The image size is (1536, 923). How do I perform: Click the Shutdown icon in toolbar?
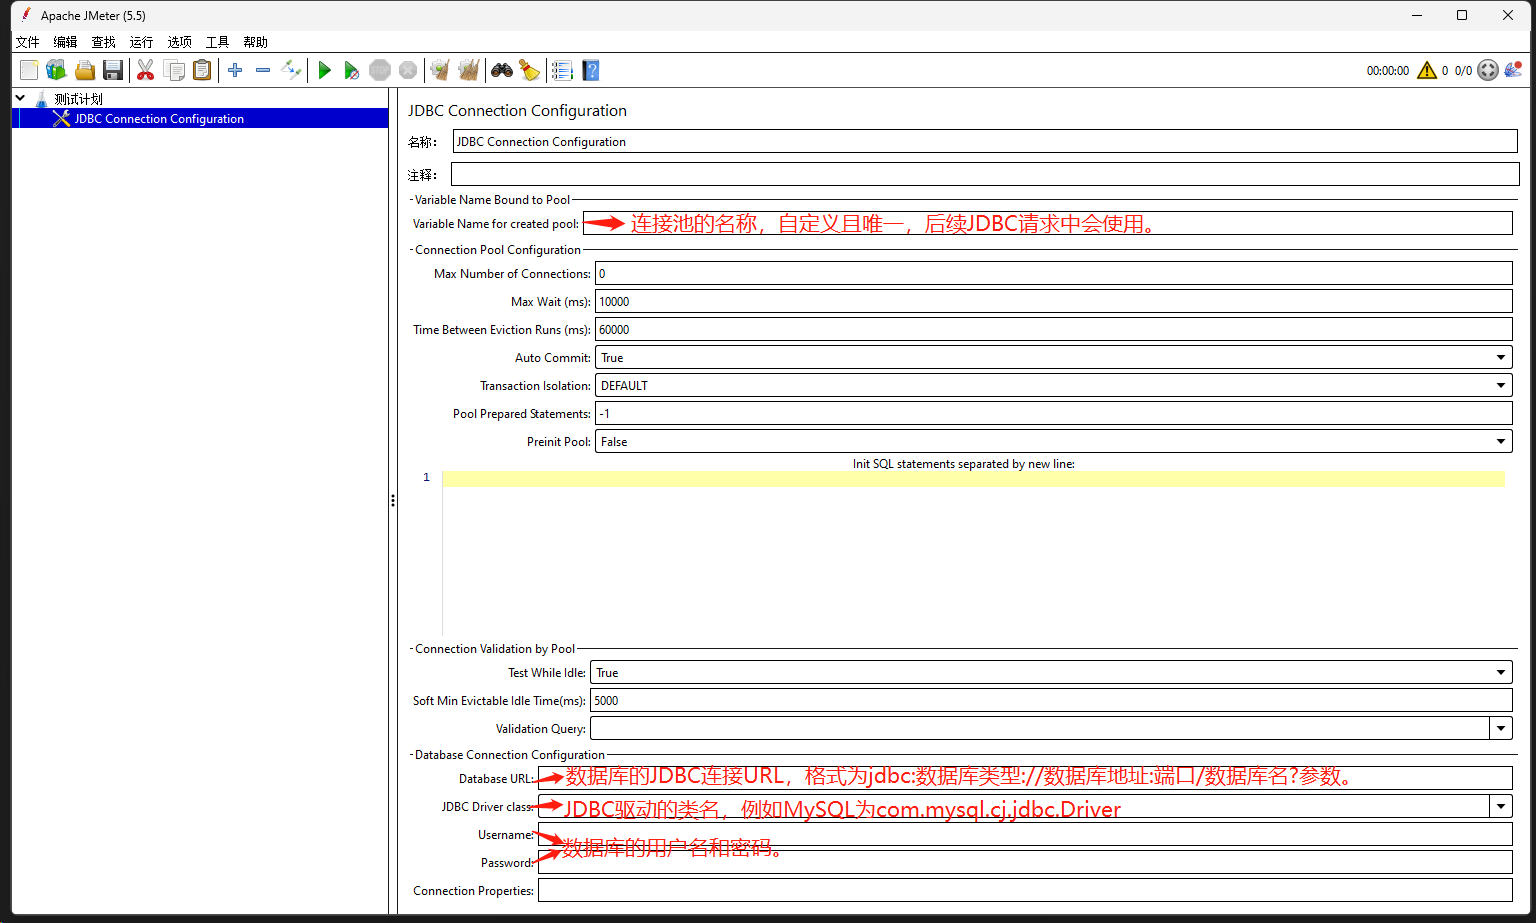tap(408, 70)
